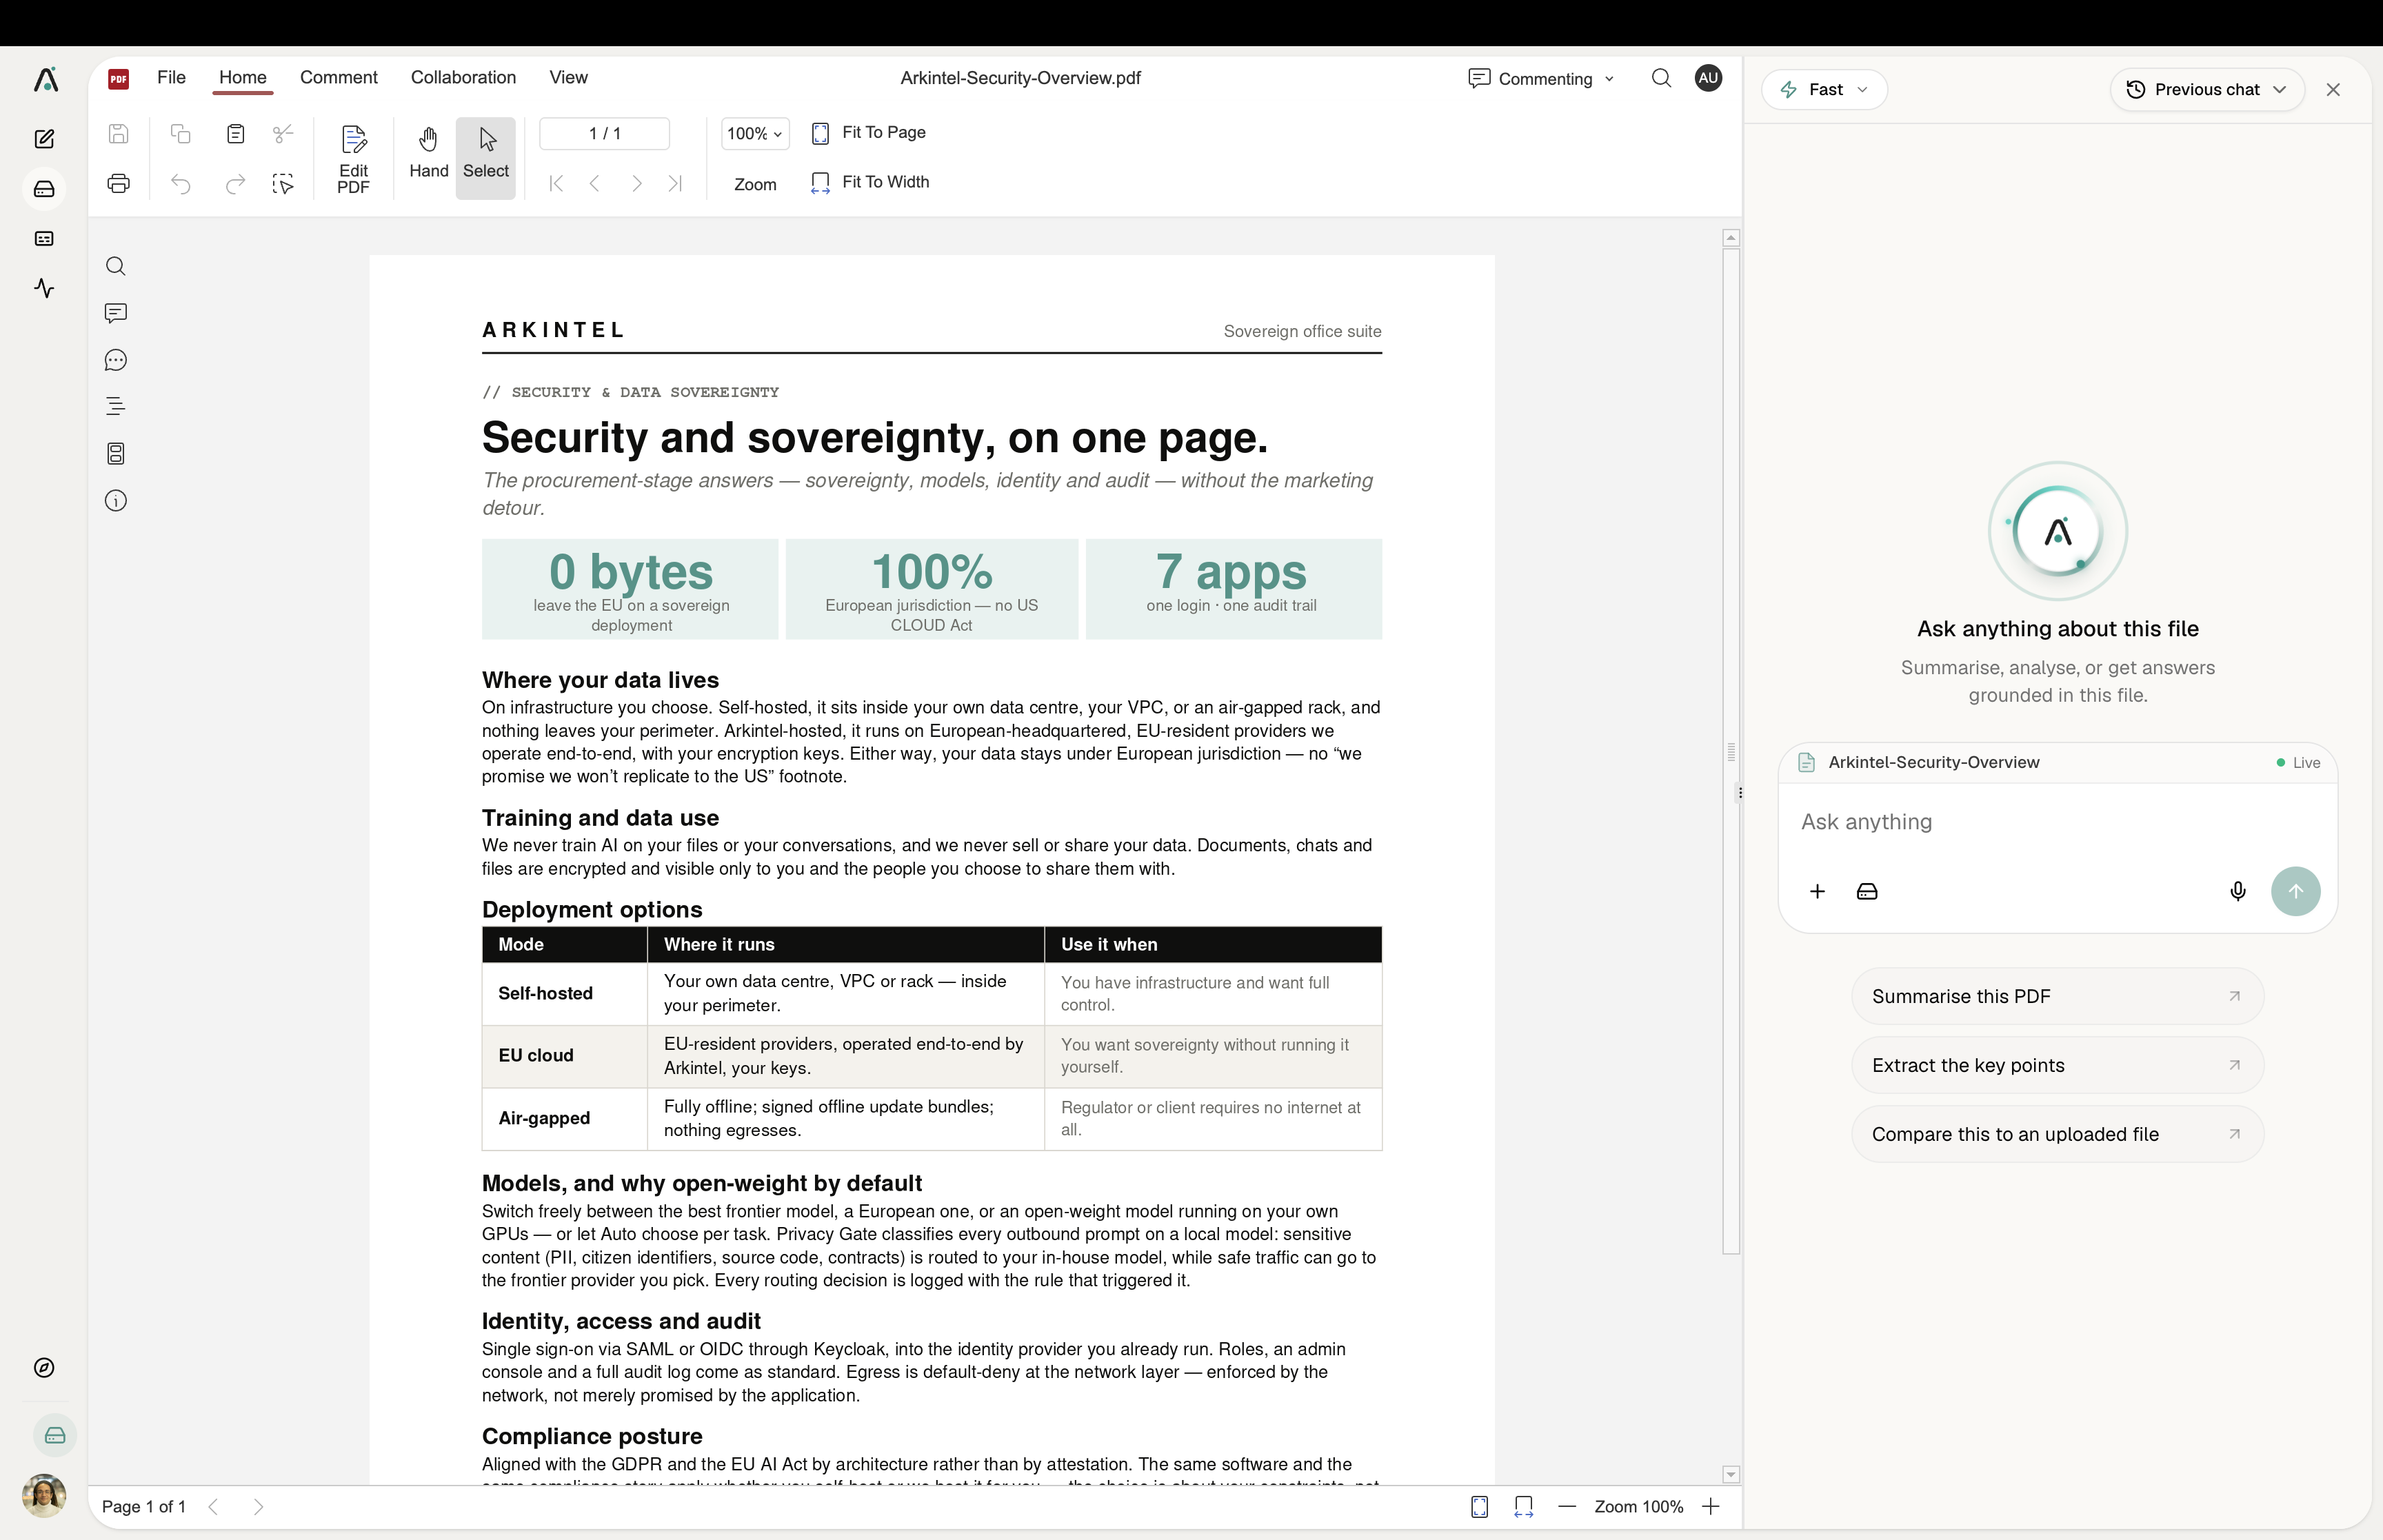This screenshot has height=1540, width=2383.
Task: Close the AI chat panel
Action: (2333, 90)
